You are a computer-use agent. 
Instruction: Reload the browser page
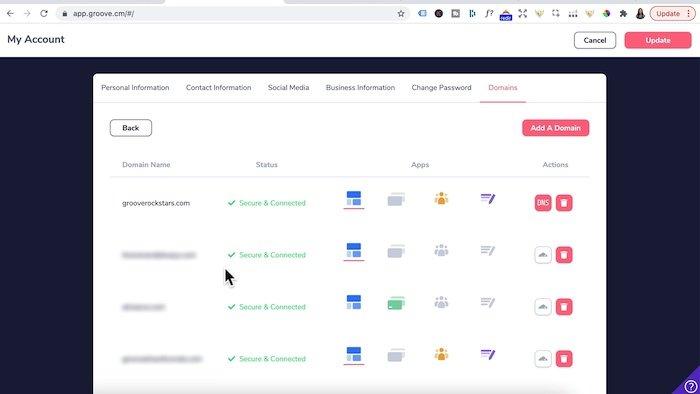(44, 13)
